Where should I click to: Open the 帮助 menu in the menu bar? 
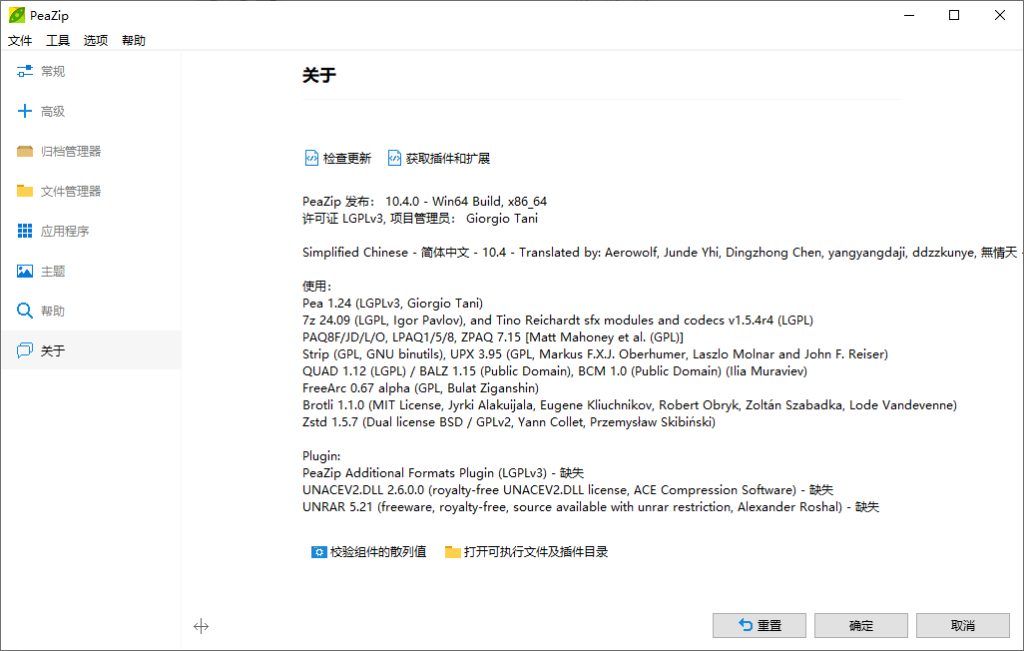coord(133,40)
